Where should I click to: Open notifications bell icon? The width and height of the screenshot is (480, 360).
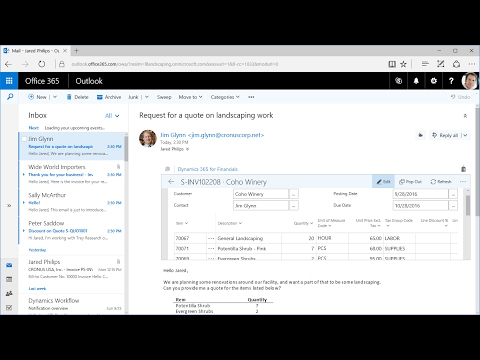416,81
